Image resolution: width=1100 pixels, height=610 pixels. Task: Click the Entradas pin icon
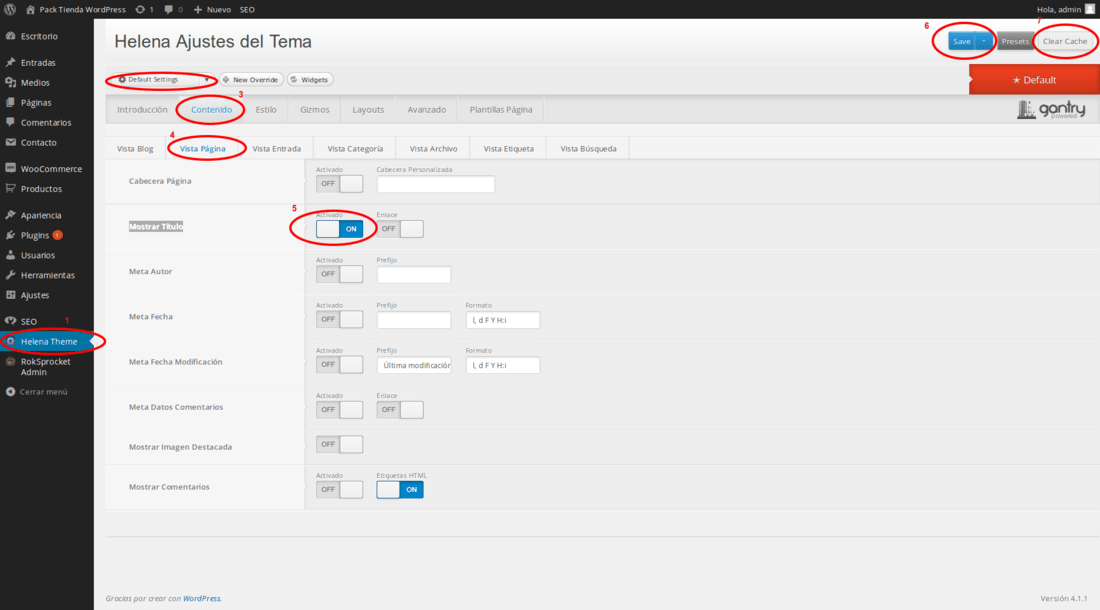(11, 62)
